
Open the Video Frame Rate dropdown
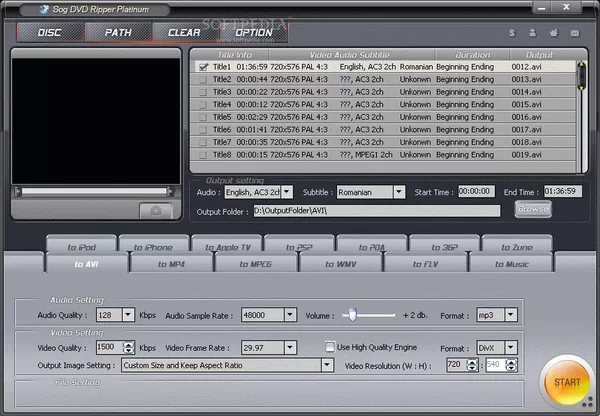[290, 347]
